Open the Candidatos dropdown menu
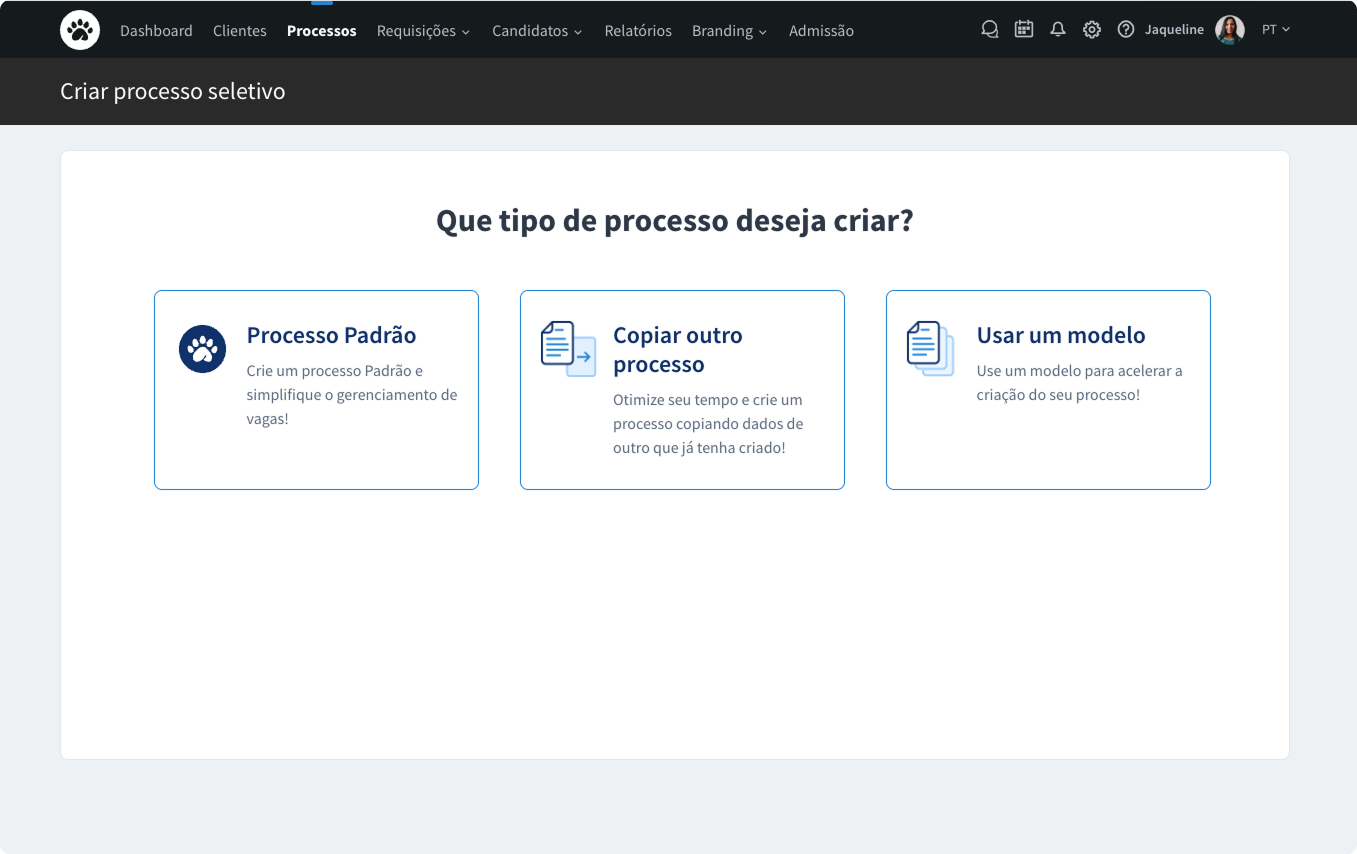 537,31
